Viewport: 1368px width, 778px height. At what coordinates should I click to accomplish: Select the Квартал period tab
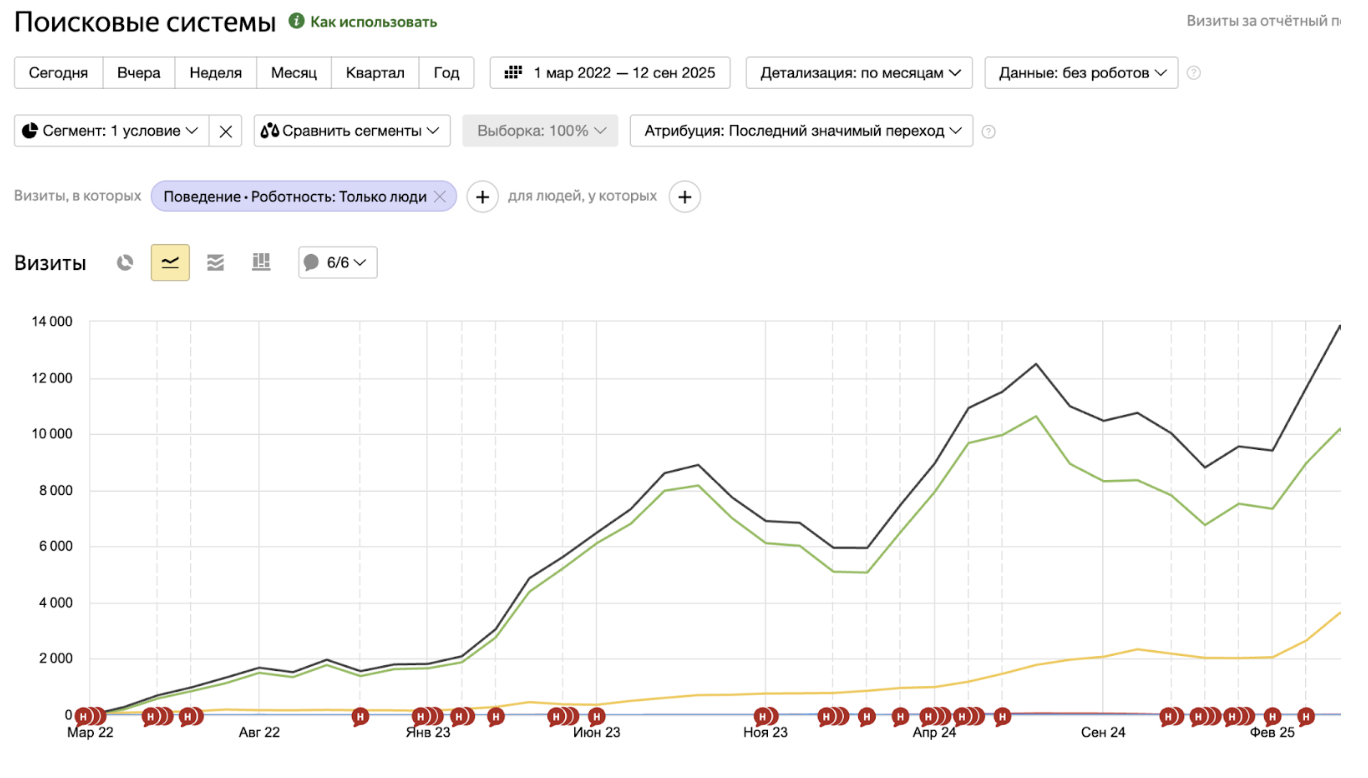375,73
